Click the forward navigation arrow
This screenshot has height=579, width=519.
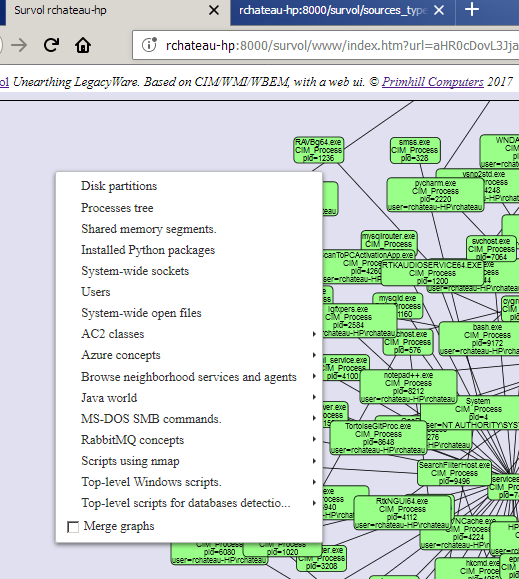[x=19, y=45]
